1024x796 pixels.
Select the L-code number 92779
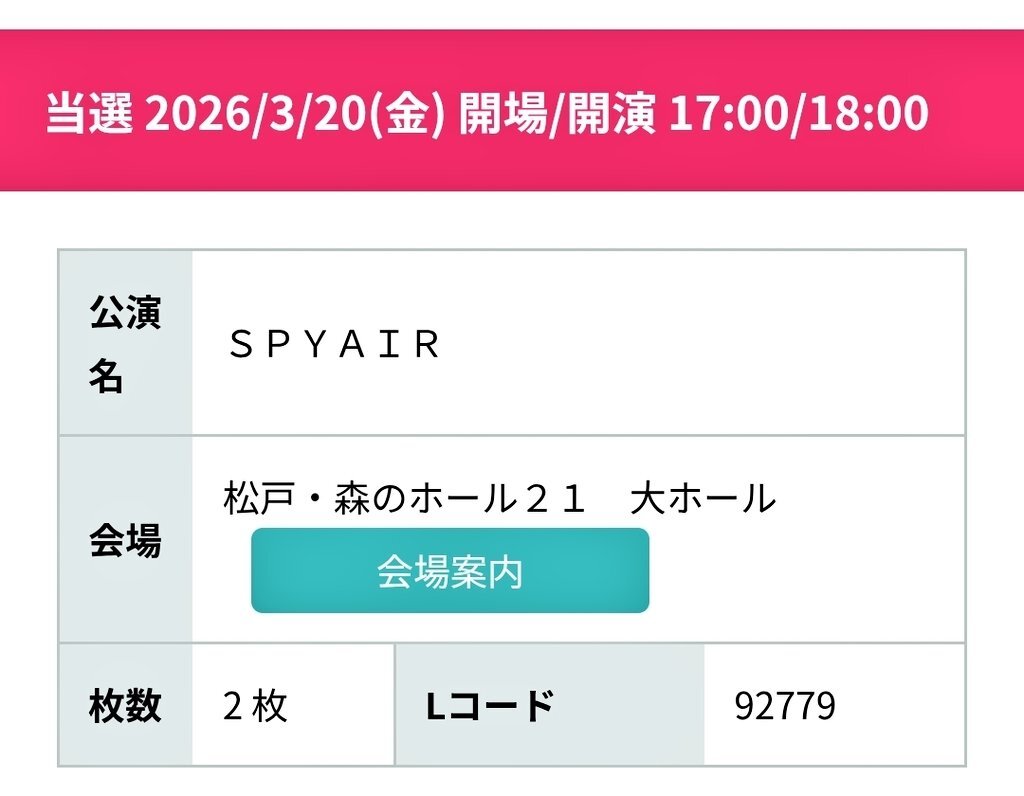click(x=785, y=707)
